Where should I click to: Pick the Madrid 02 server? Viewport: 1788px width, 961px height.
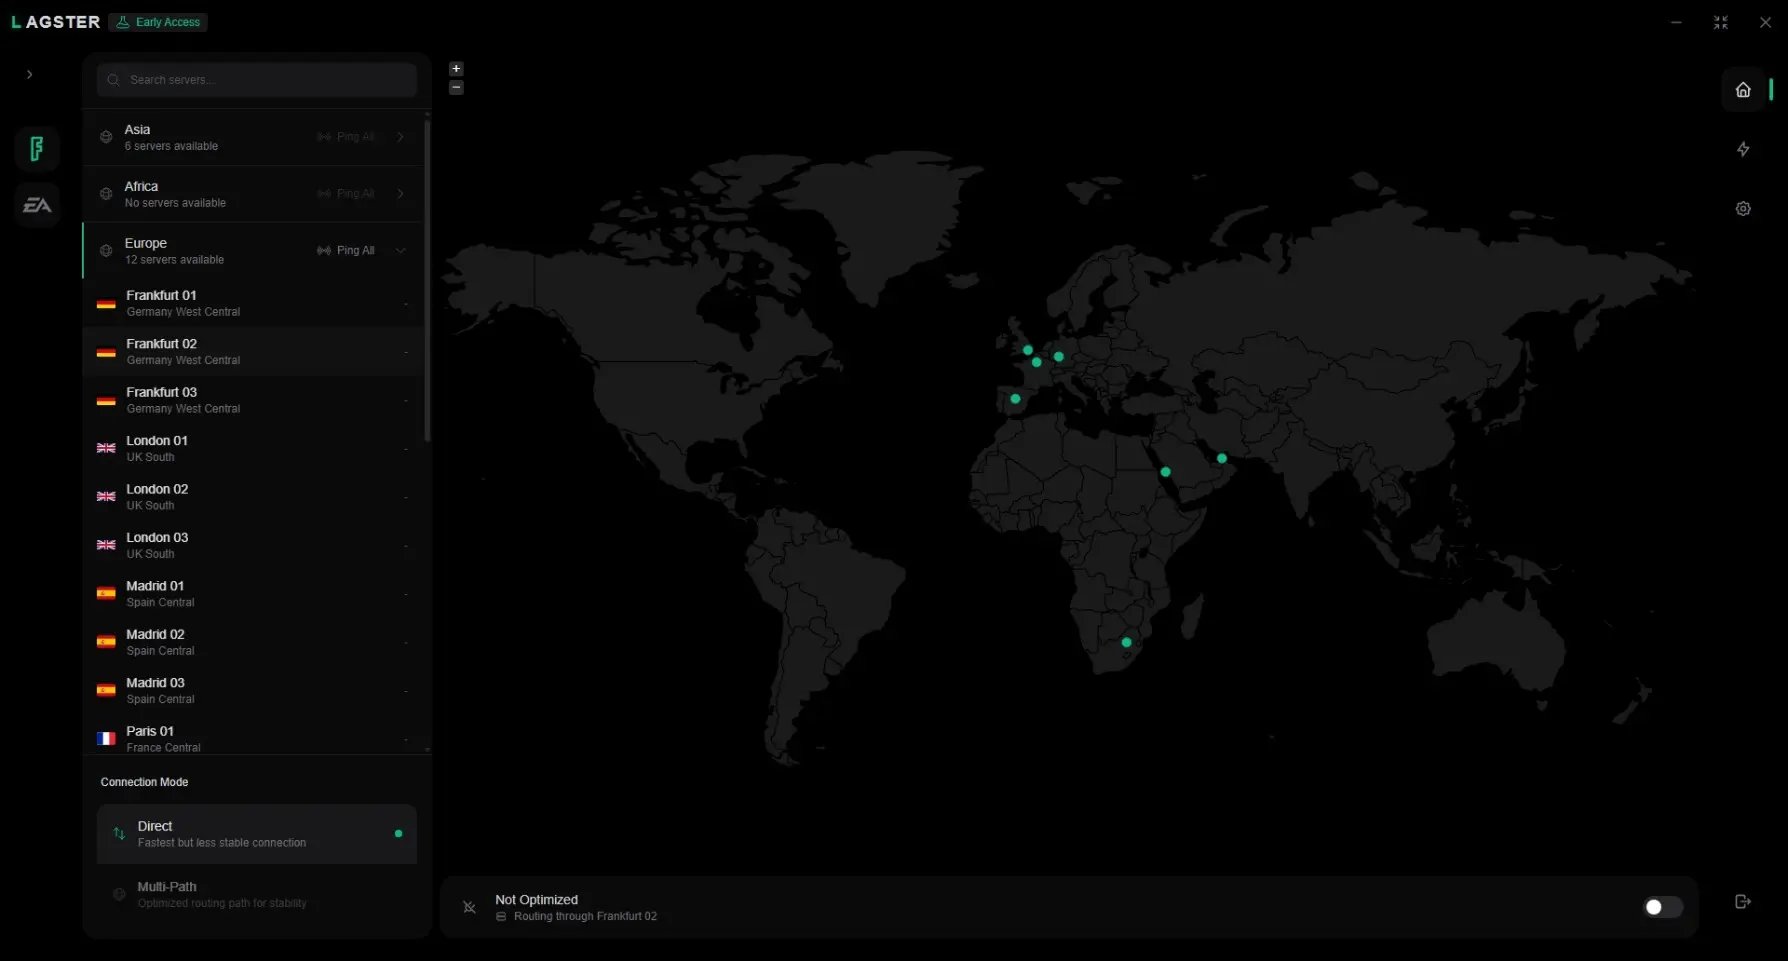(x=254, y=642)
